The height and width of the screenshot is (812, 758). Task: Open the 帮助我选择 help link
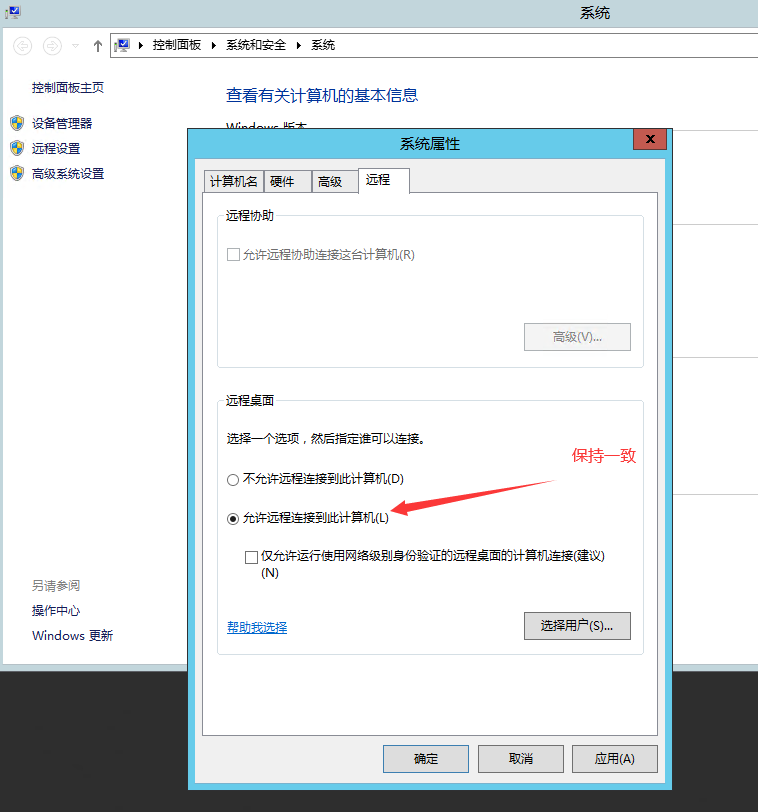(x=257, y=627)
